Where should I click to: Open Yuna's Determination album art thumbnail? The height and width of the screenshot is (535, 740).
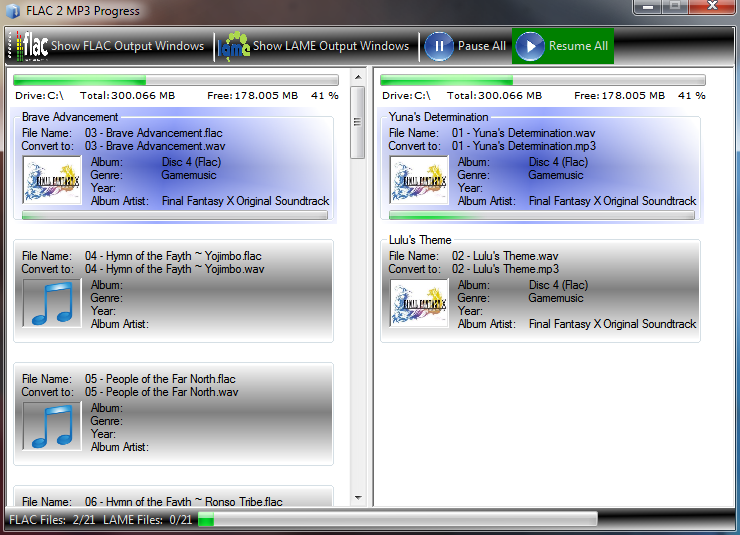419,180
